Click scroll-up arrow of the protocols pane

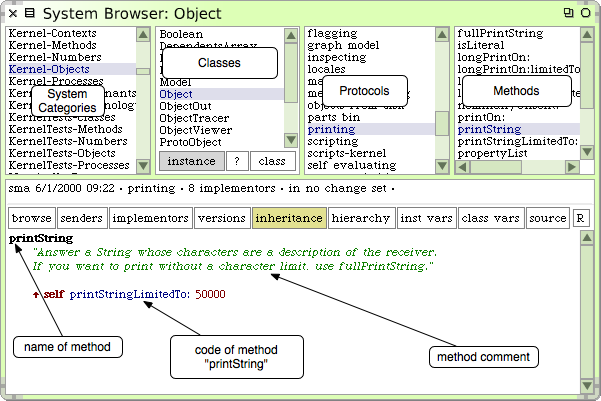tap(441, 33)
